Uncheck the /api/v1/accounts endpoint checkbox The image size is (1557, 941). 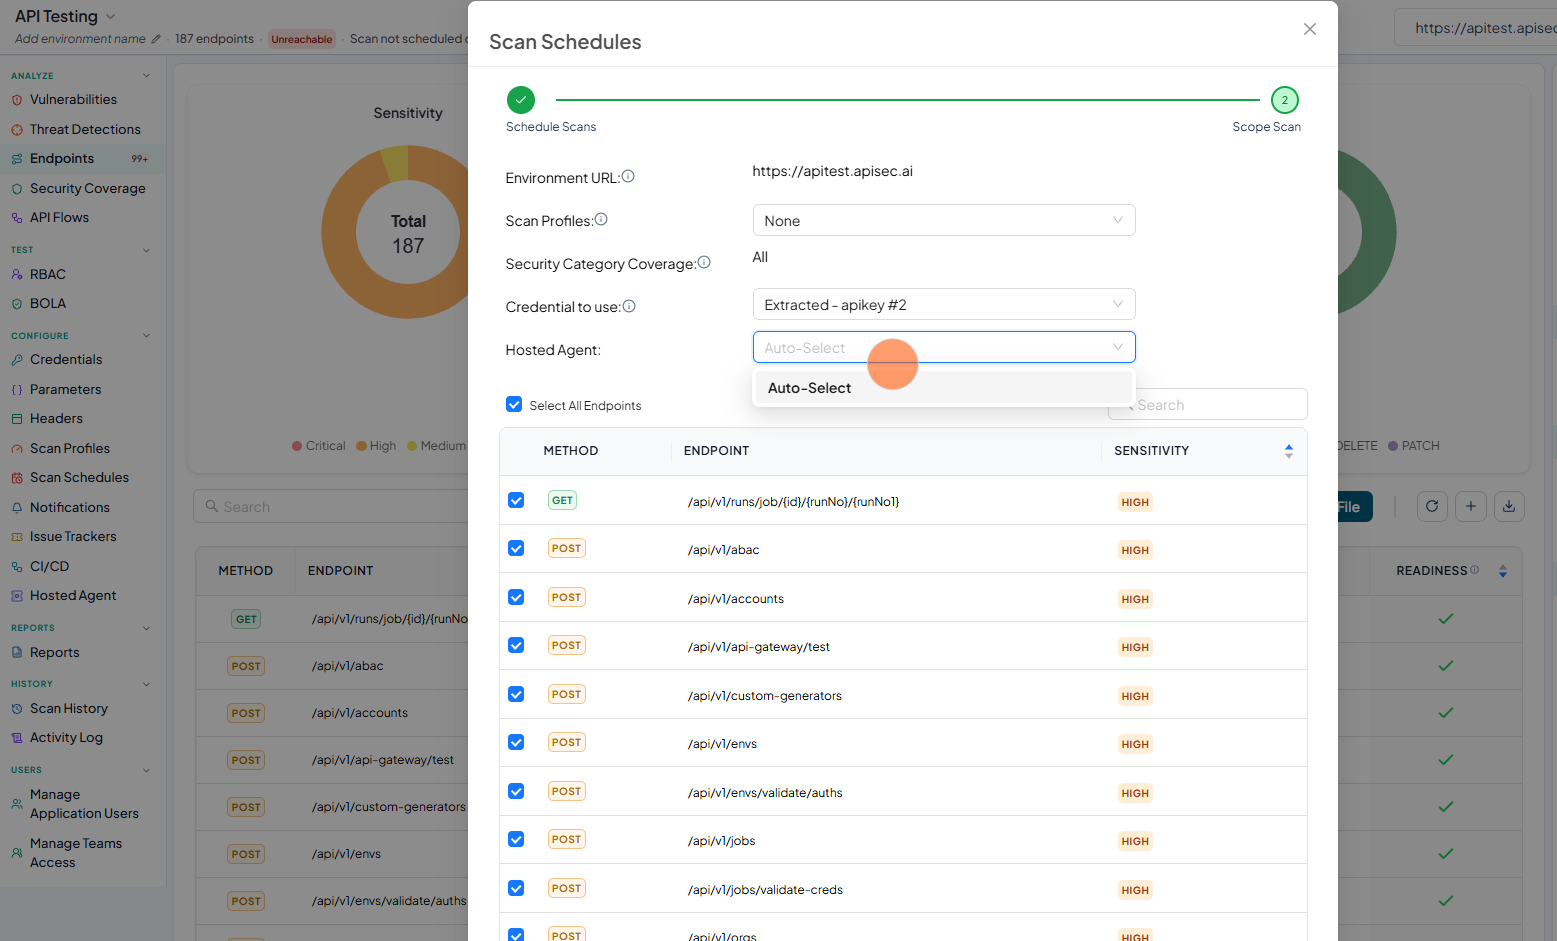click(516, 597)
